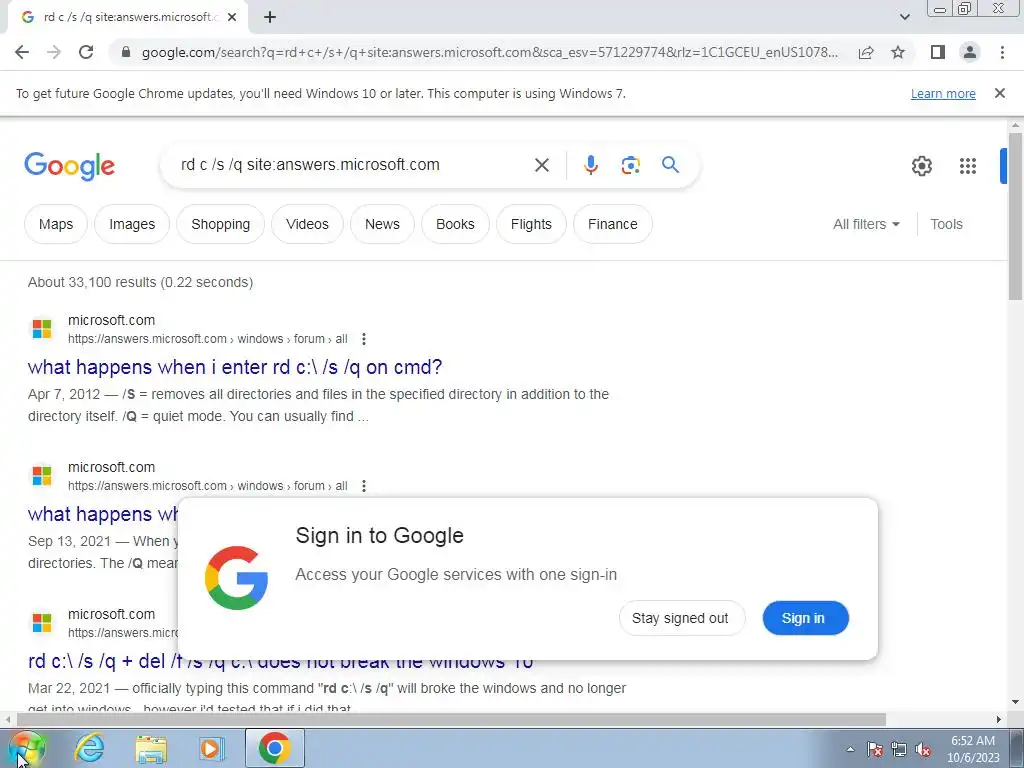Open tab search chevron in title bar
This screenshot has width=1024, height=768.
pos(904,17)
